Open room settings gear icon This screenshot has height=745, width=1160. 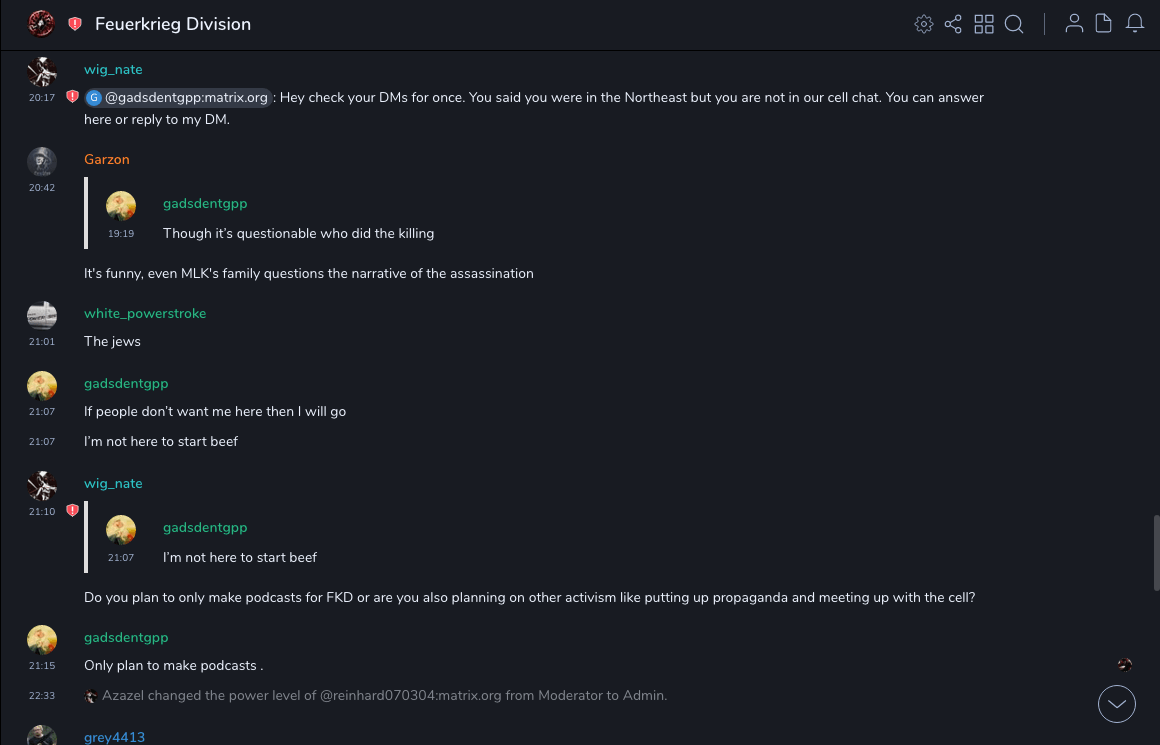(924, 24)
